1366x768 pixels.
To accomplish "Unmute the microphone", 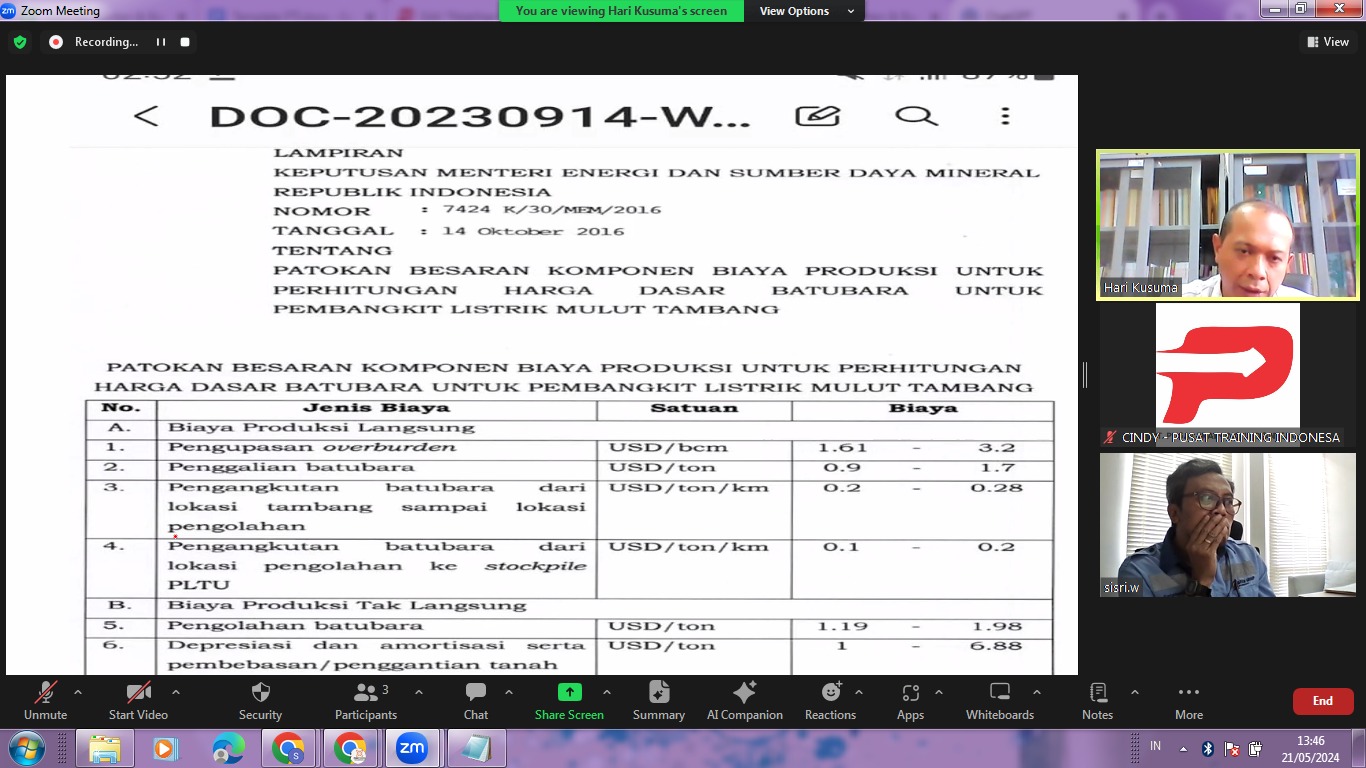I will point(45,701).
